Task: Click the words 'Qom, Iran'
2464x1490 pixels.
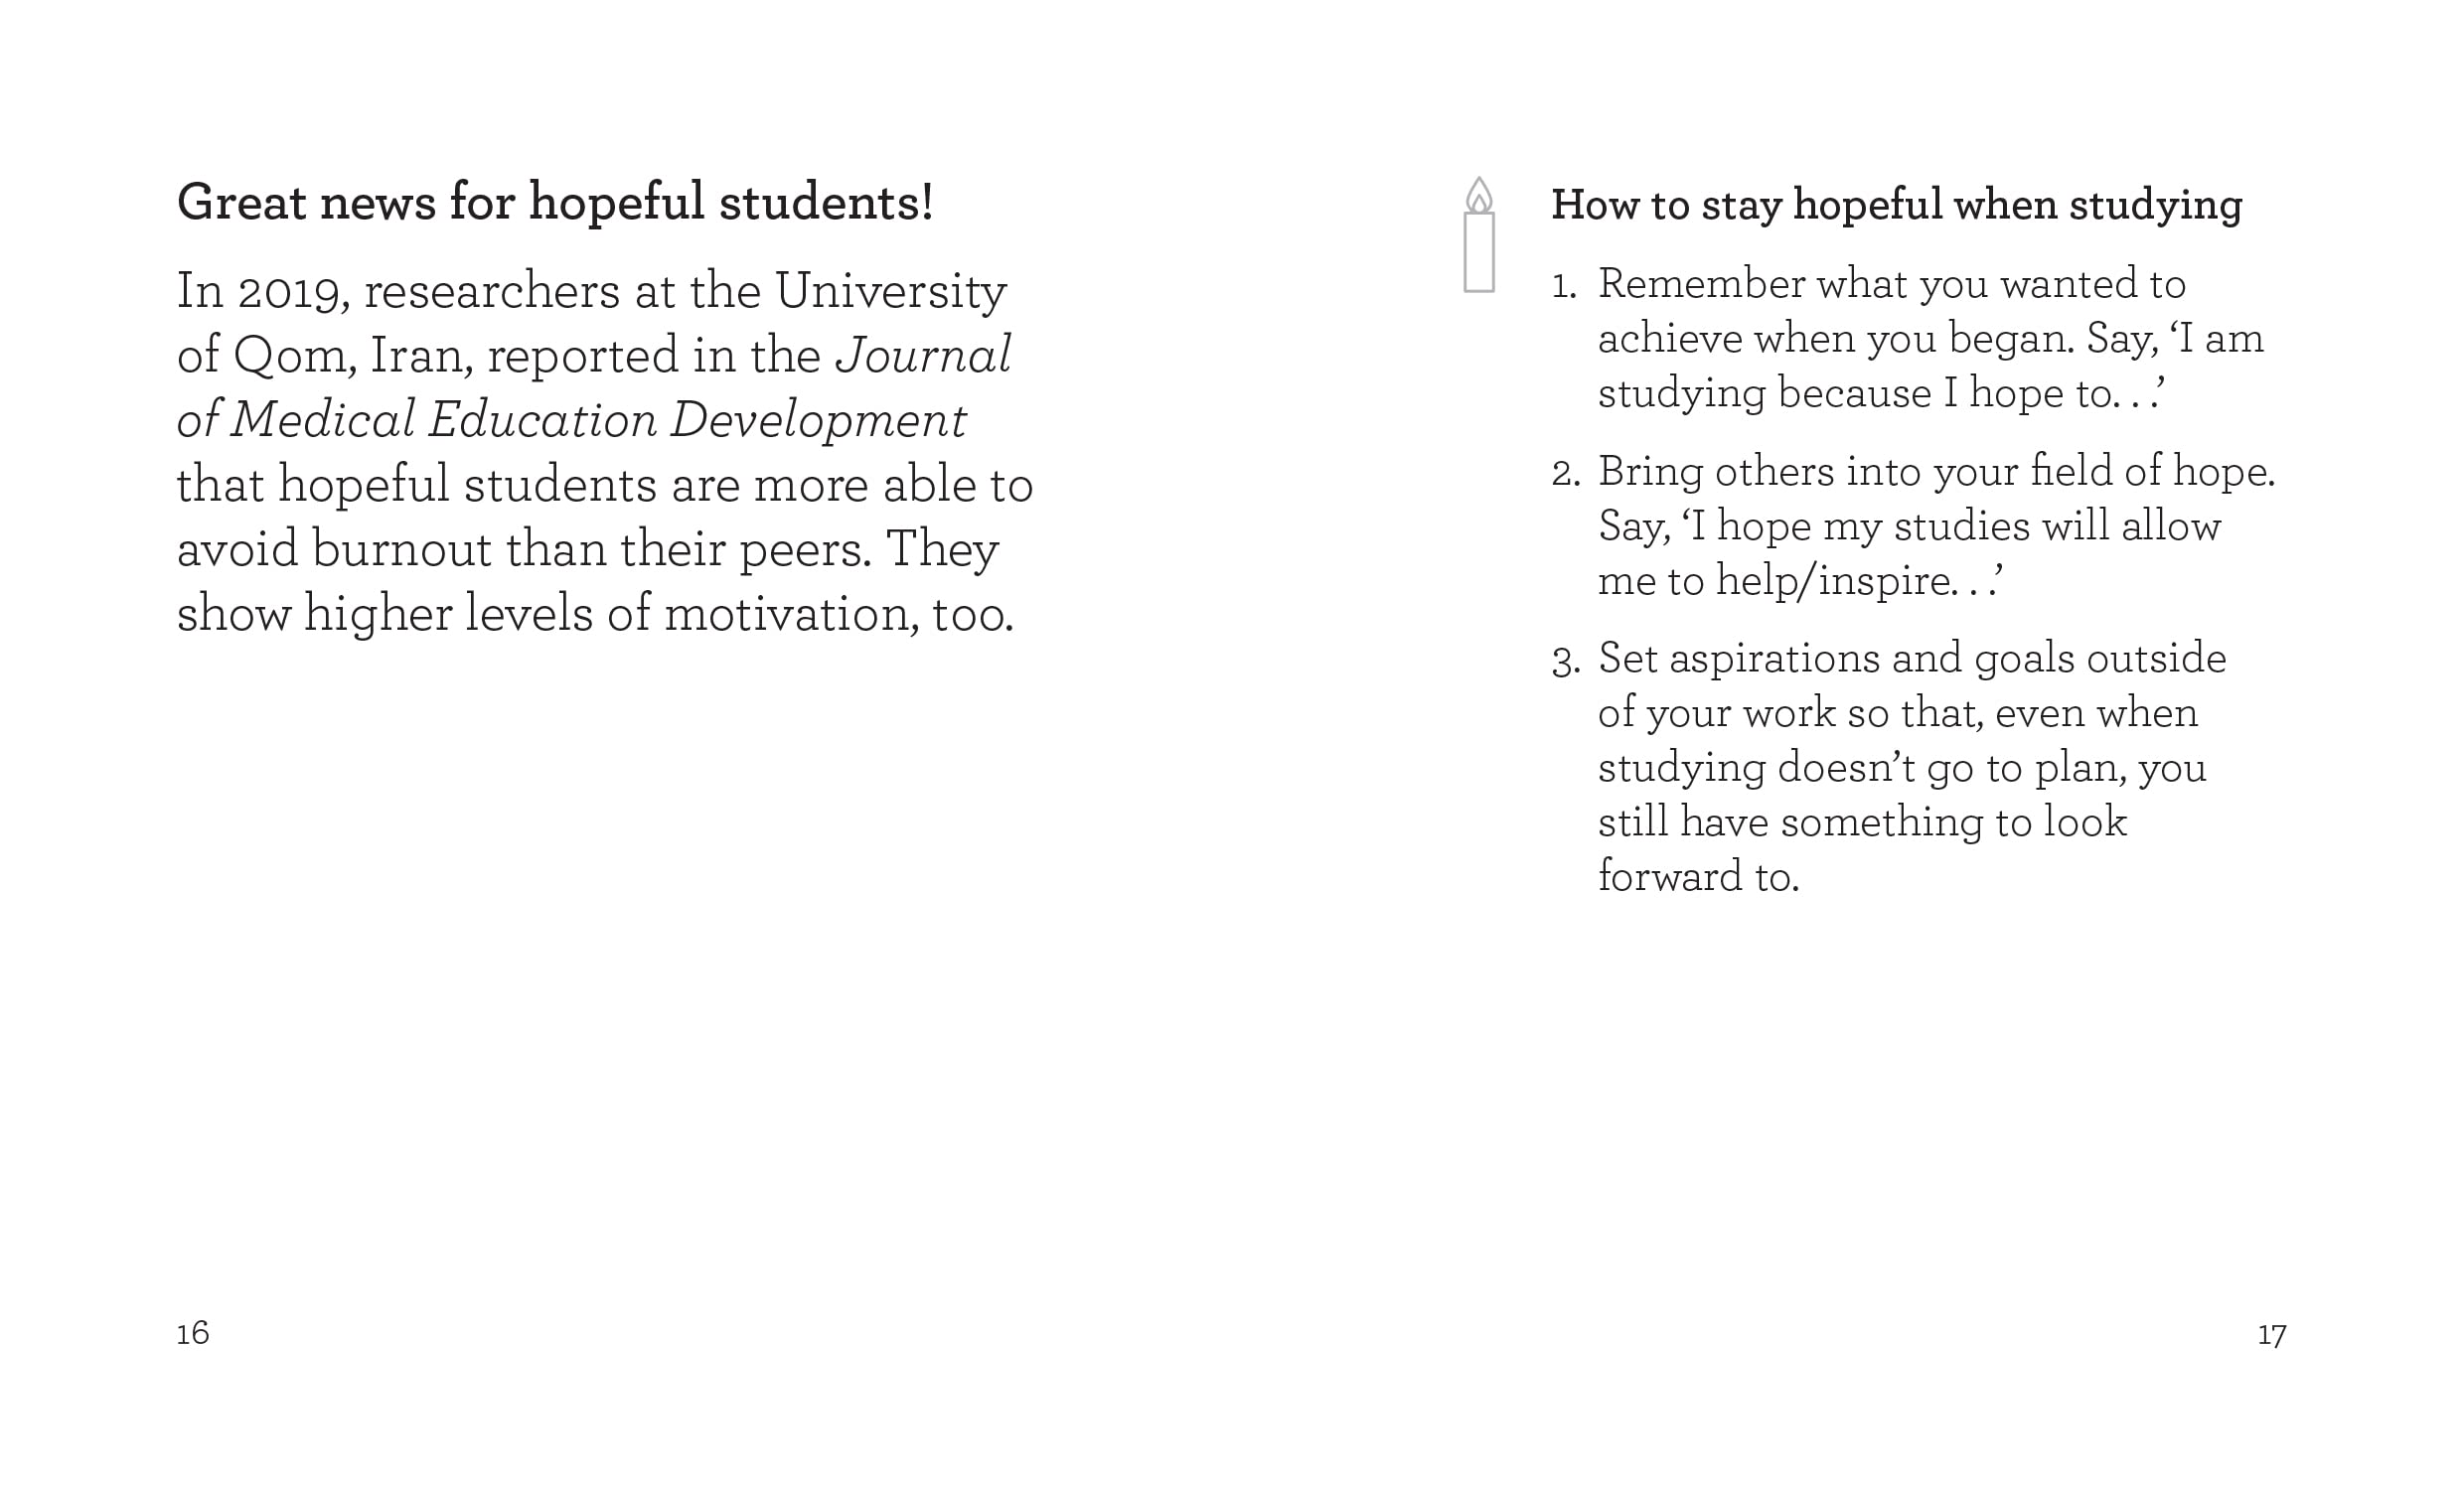Action: [353, 355]
